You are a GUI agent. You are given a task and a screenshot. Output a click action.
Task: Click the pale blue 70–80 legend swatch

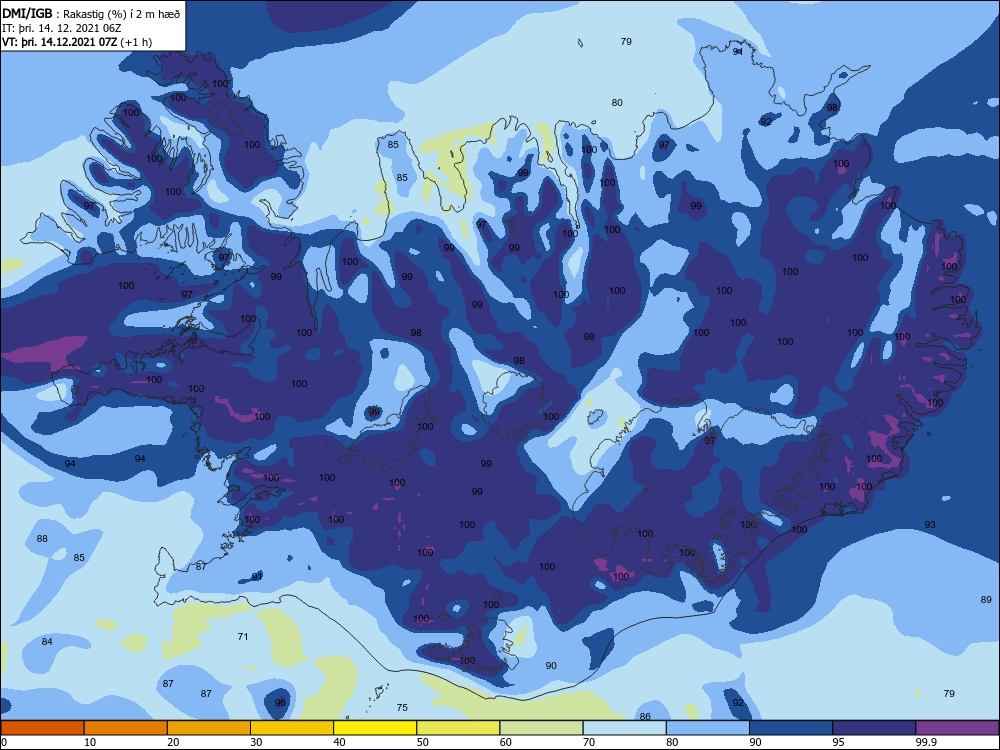click(x=624, y=728)
